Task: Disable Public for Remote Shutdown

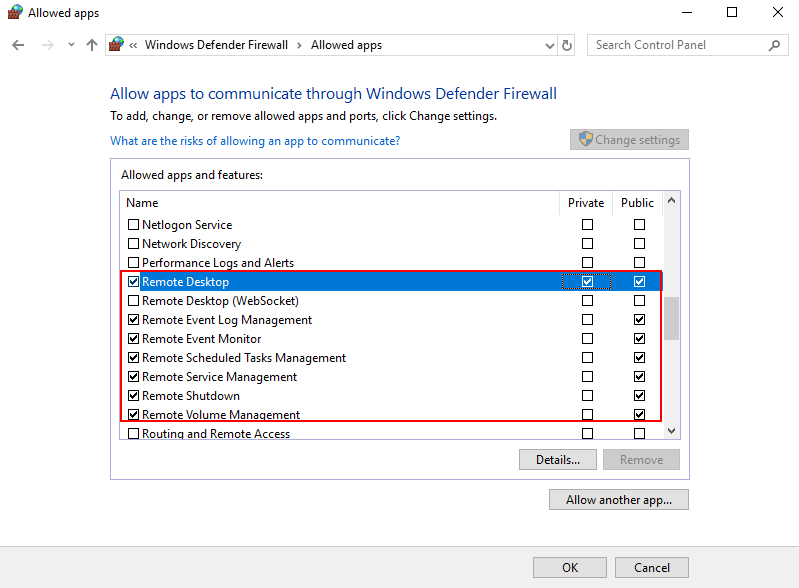Action: (x=640, y=395)
